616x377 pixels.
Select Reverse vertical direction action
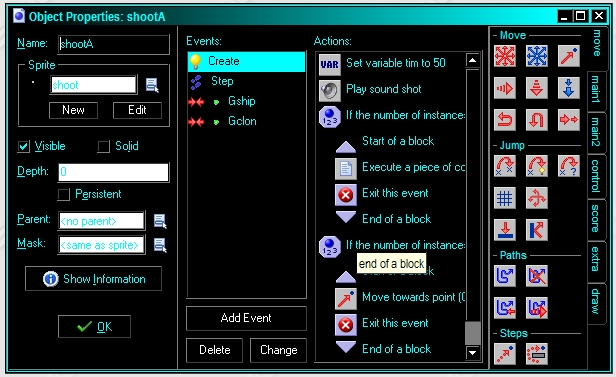pyautogui.click(x=537, y=120)
